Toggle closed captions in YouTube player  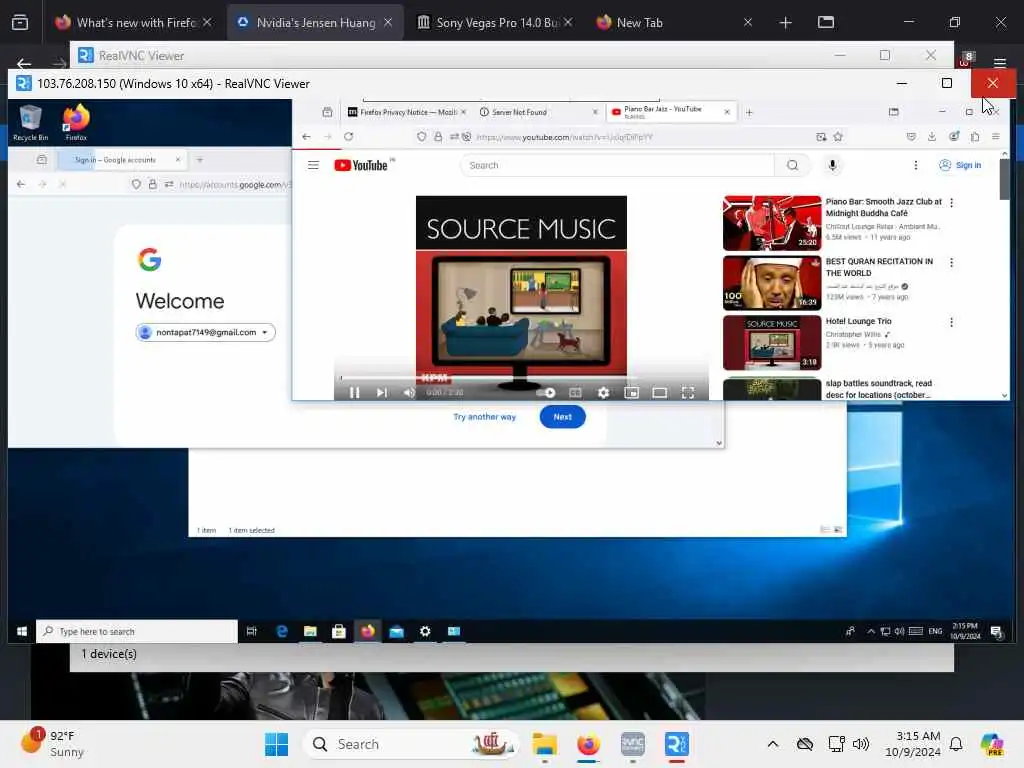point(575,392)
